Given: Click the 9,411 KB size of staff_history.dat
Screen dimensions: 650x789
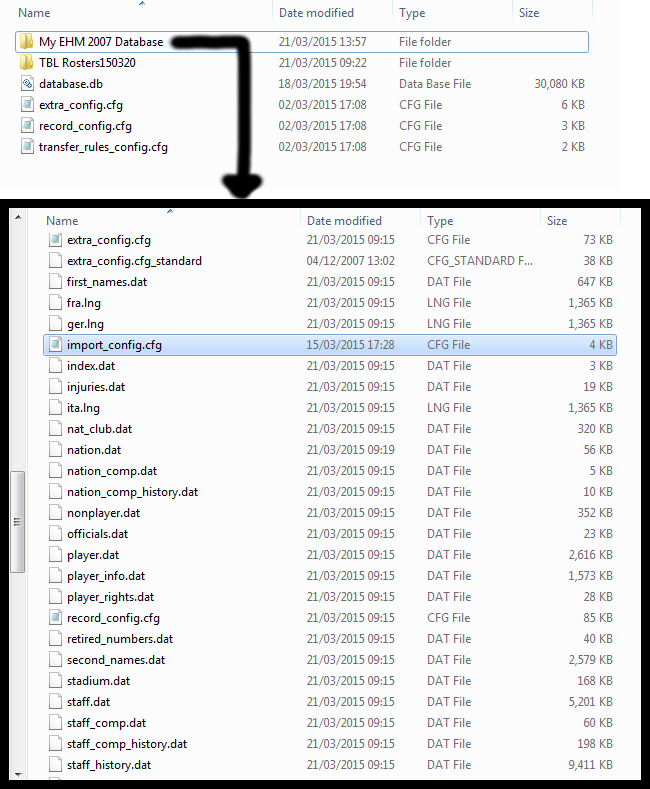Looking at the screenshot, I should (591, 765).
